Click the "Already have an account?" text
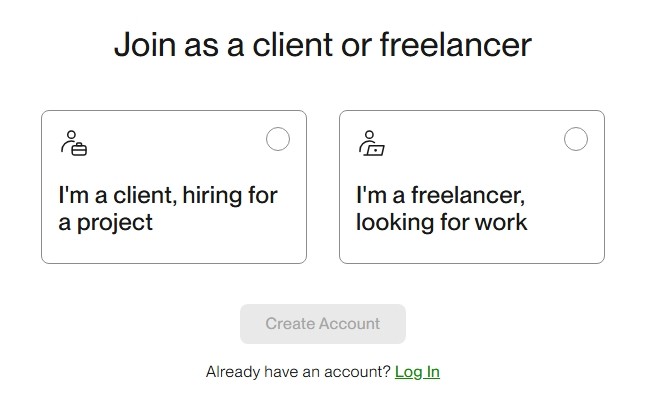 (x=298, y=372)
